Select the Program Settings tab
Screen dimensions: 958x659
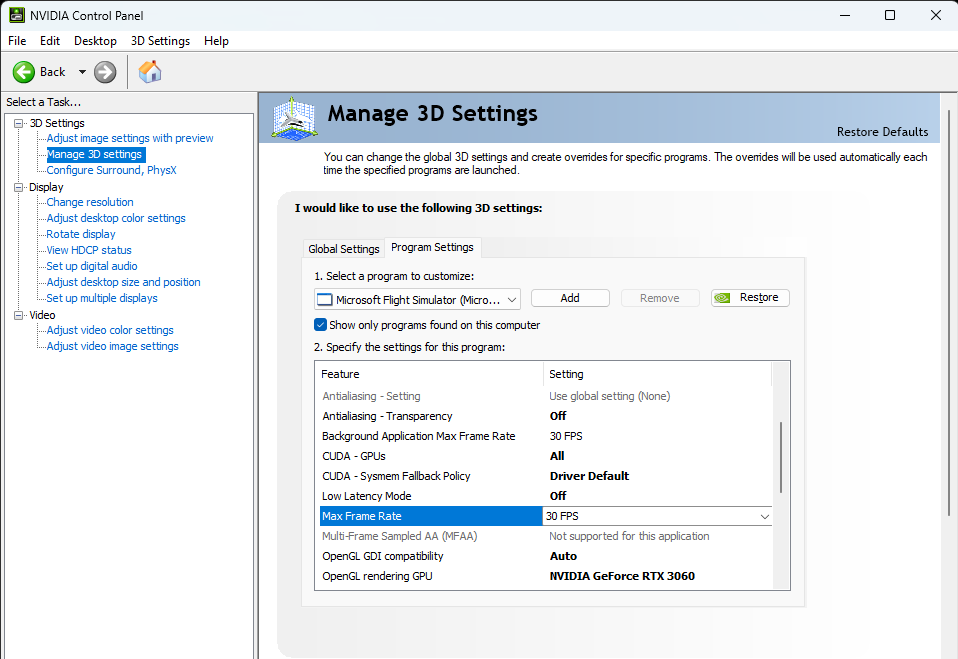coord(433,247)
